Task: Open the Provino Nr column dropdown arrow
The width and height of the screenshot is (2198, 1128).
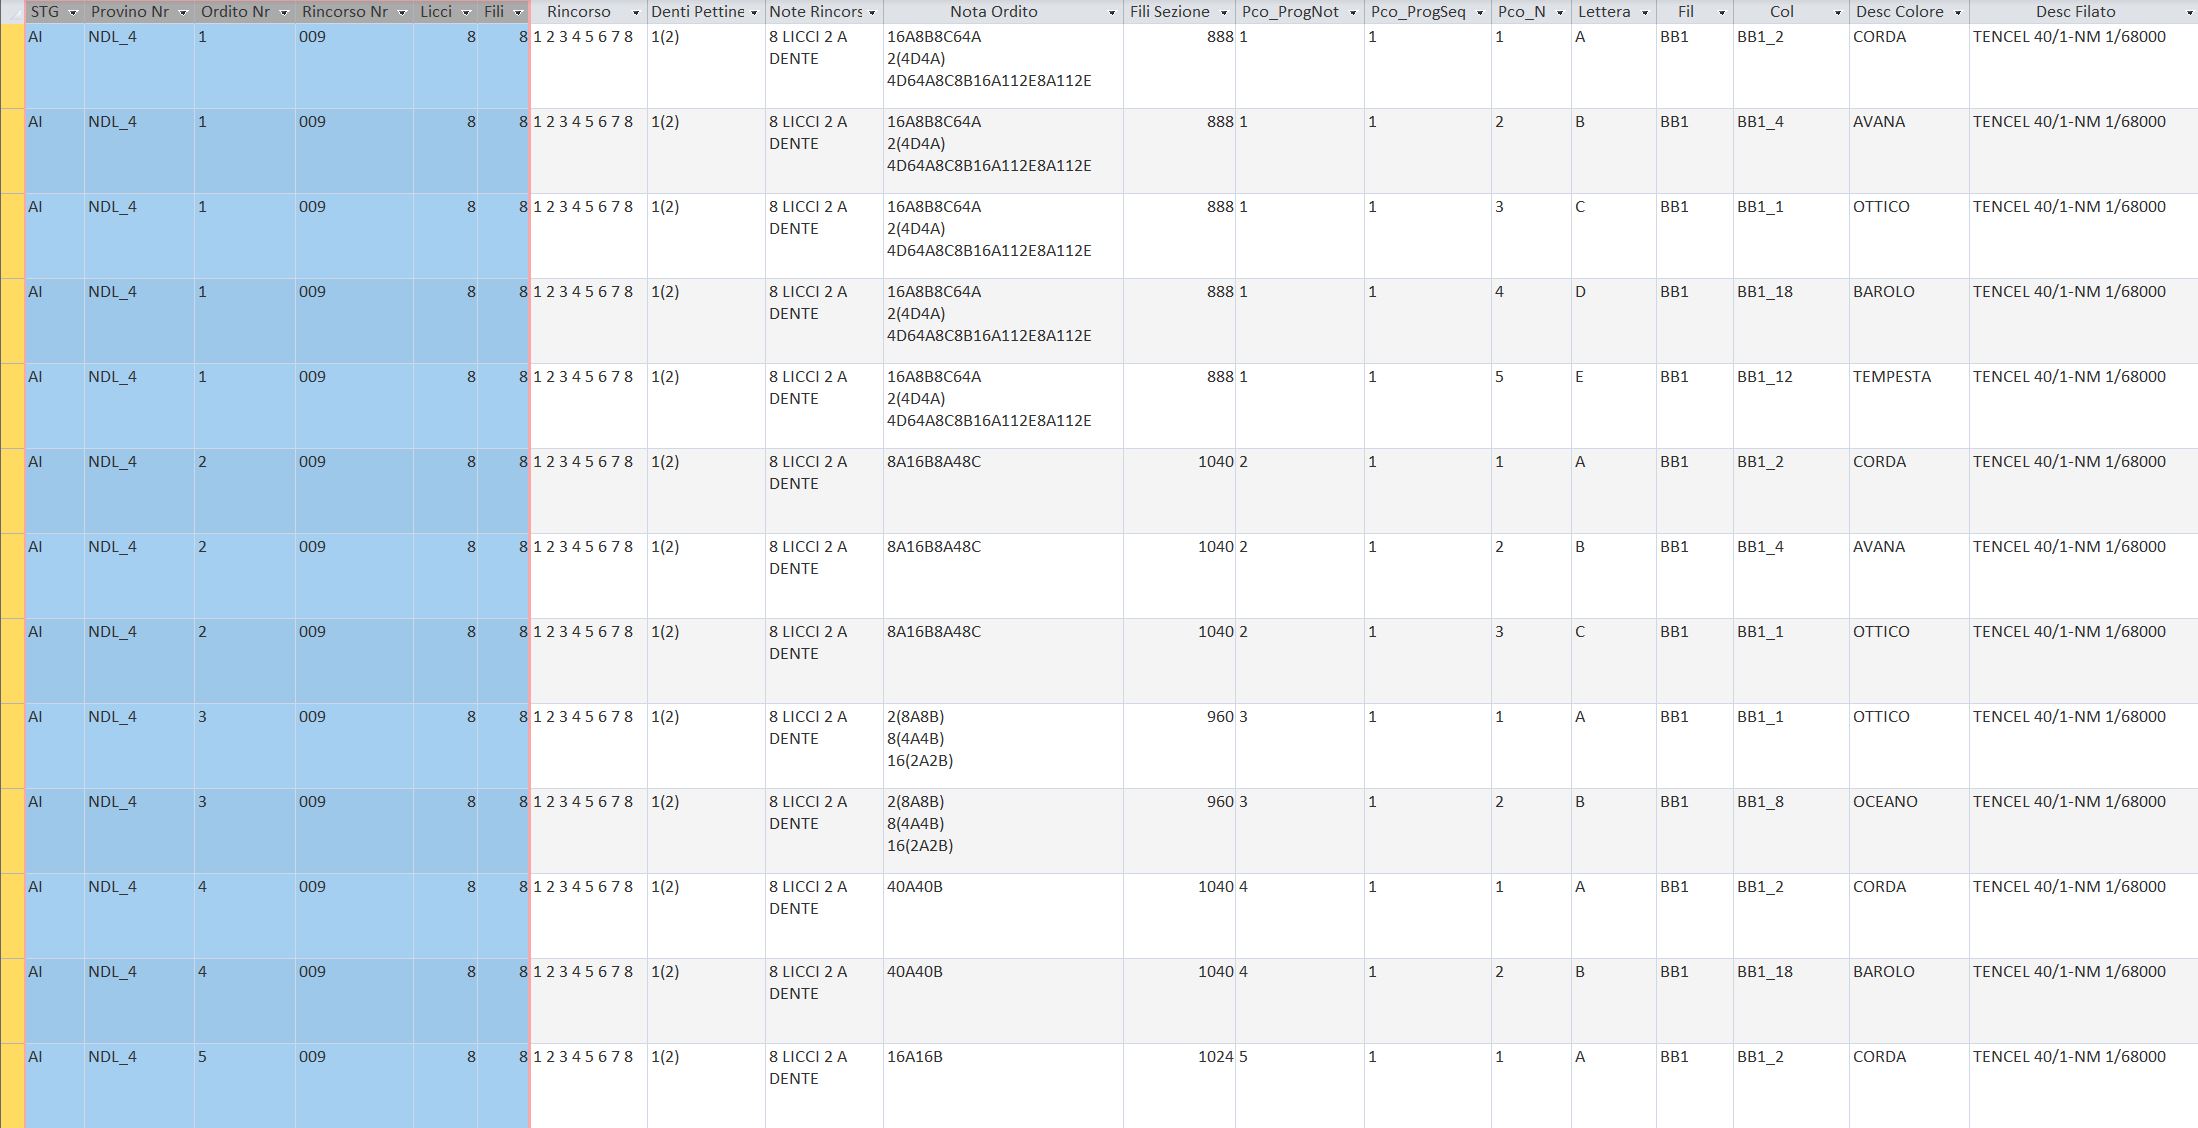Action: (x=182, y=12)
